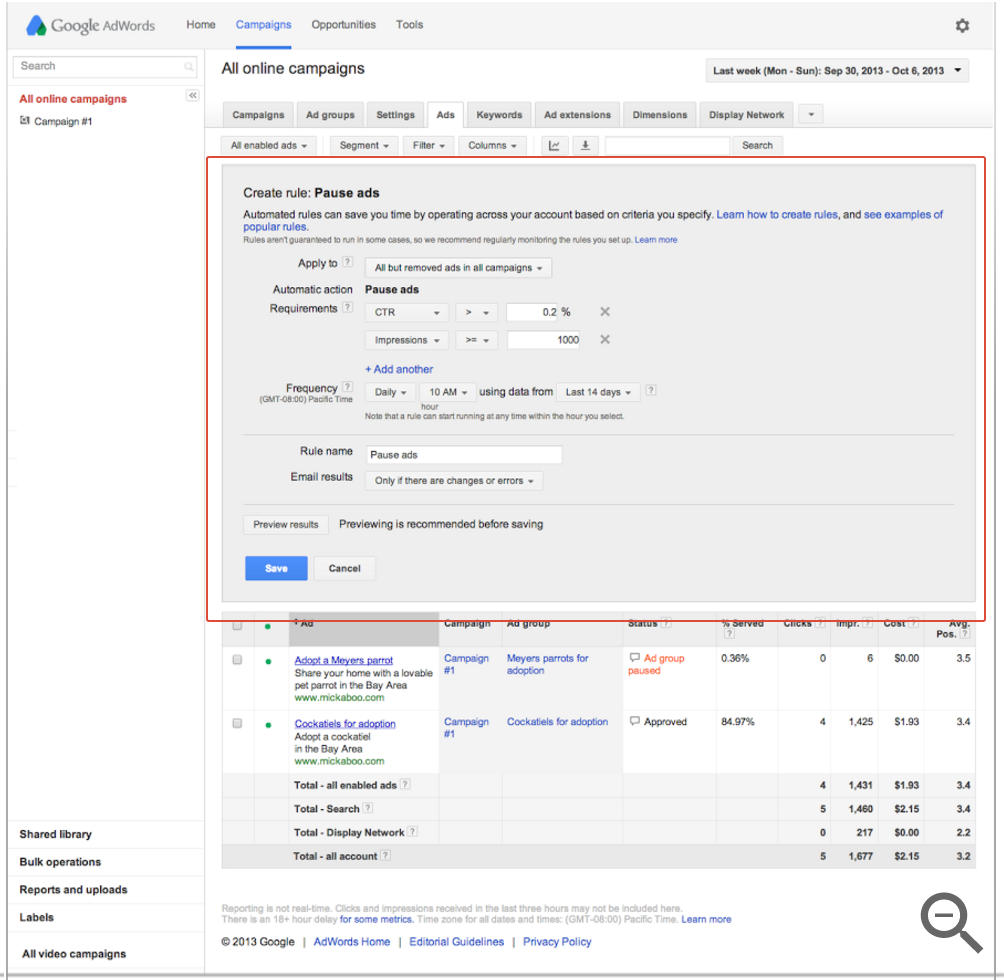This screenshot has width=1004, height=980.
Task: Open Learn how to create rules link
Action: click(777, 214)
